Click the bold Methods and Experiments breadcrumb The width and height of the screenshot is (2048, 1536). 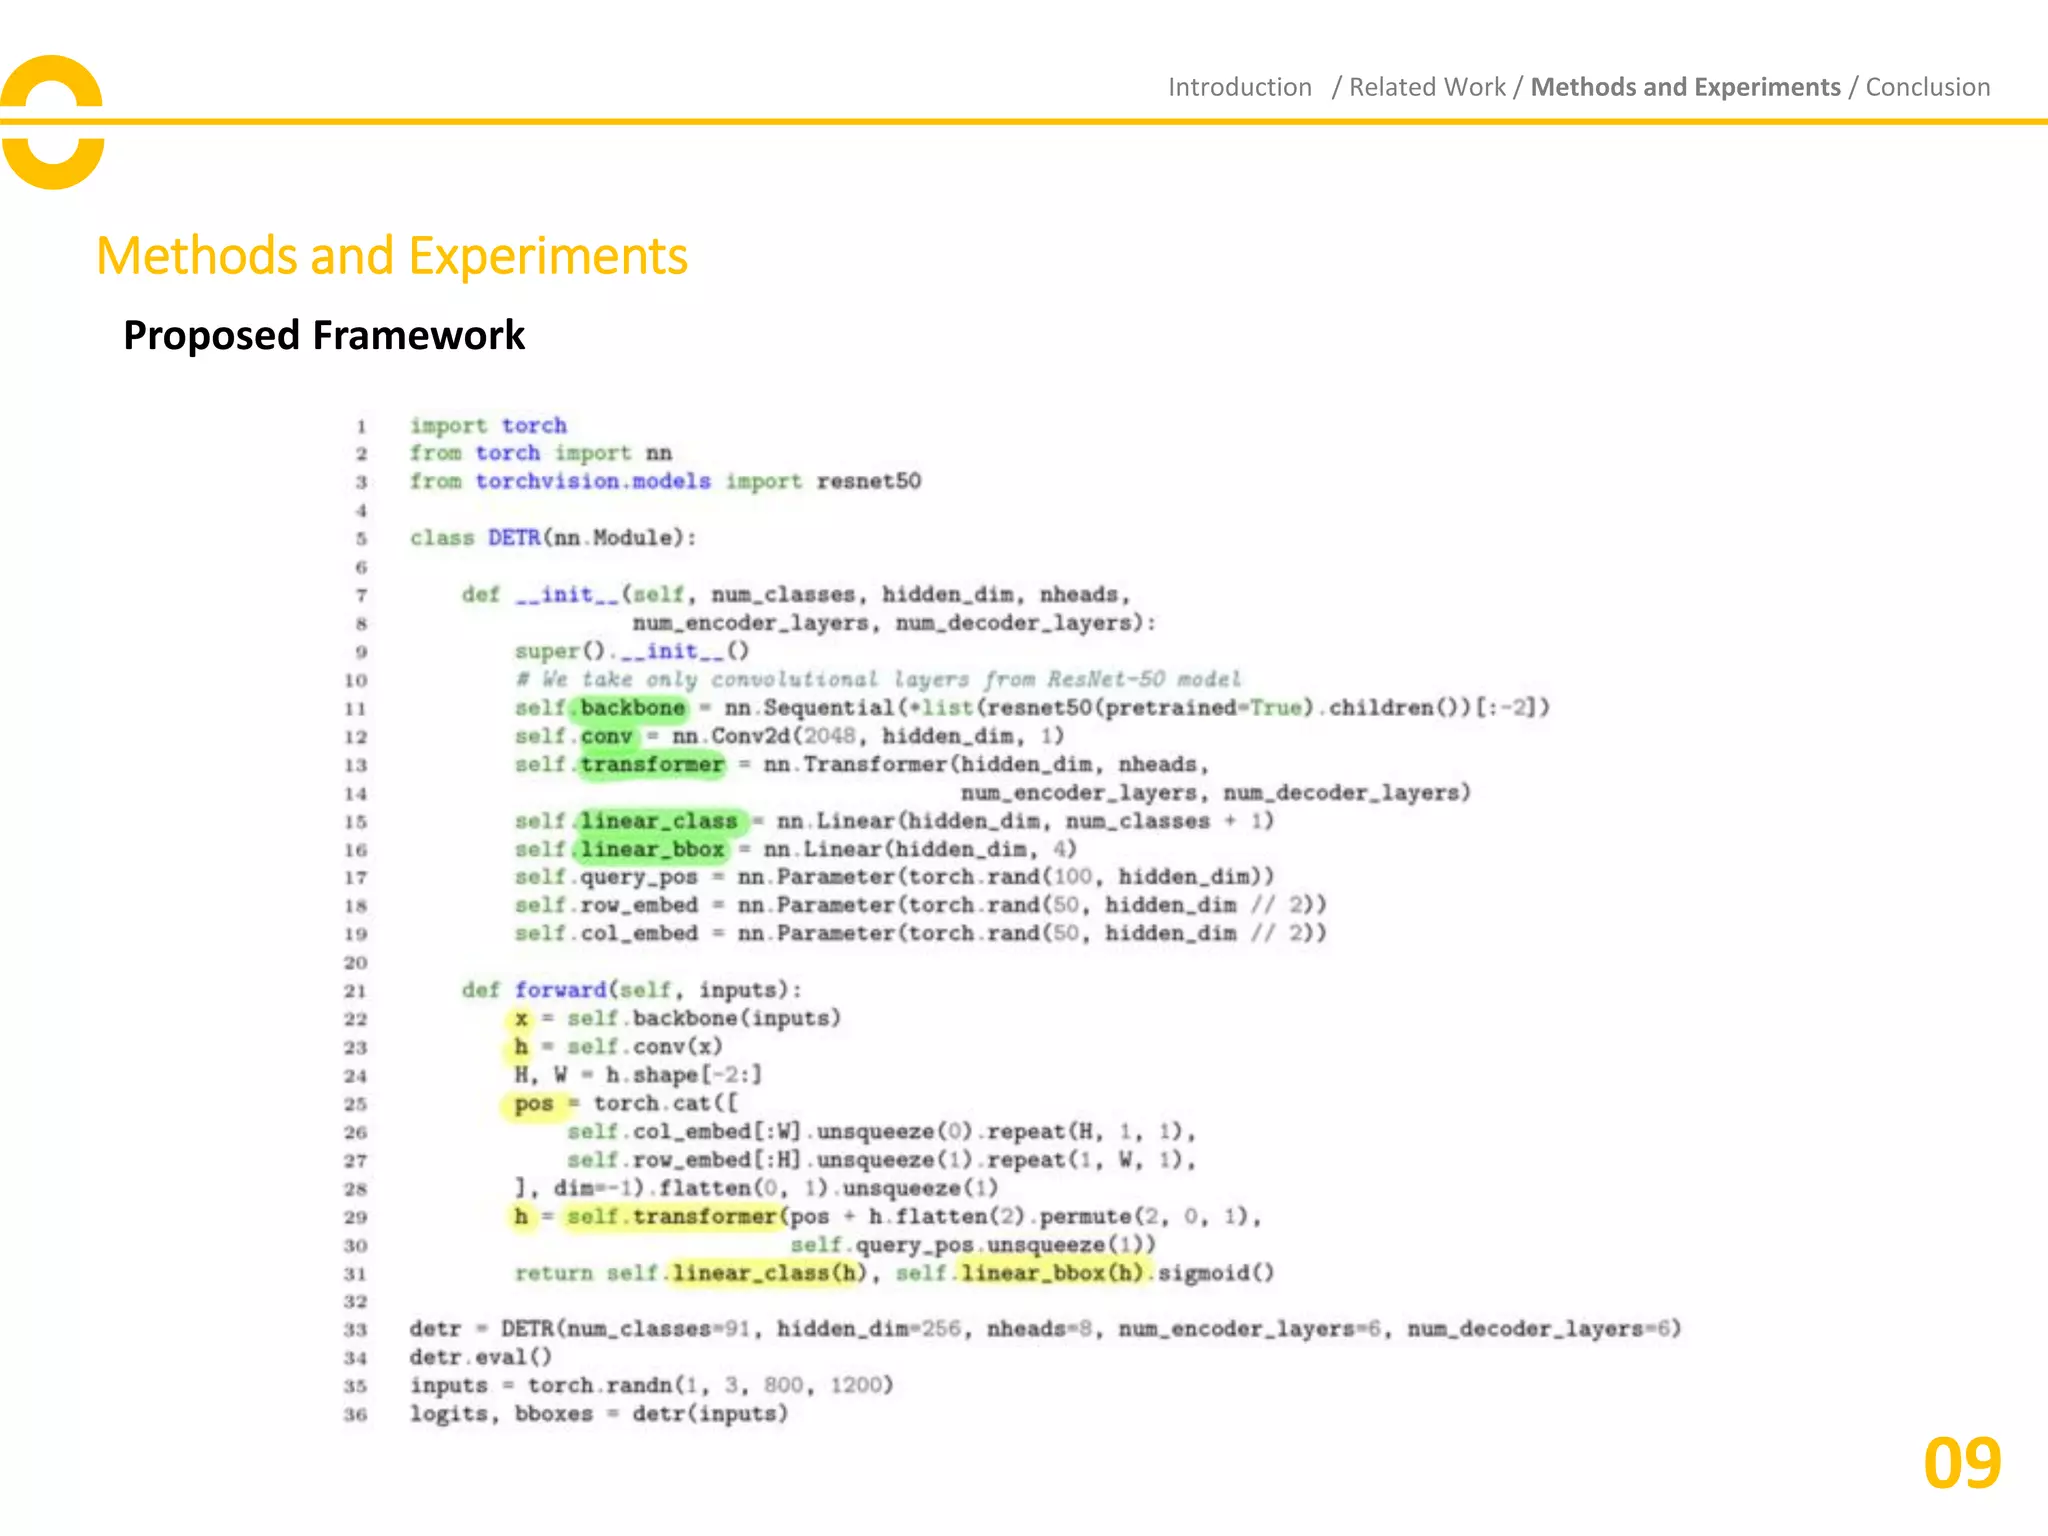pyautogui.click(x=1685, y=87)
